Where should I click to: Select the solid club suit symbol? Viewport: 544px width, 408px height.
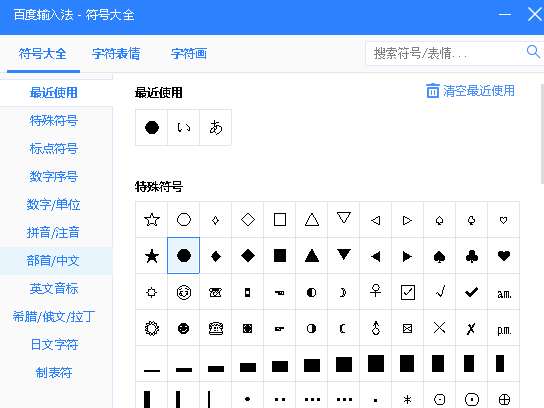pos(471,256)
